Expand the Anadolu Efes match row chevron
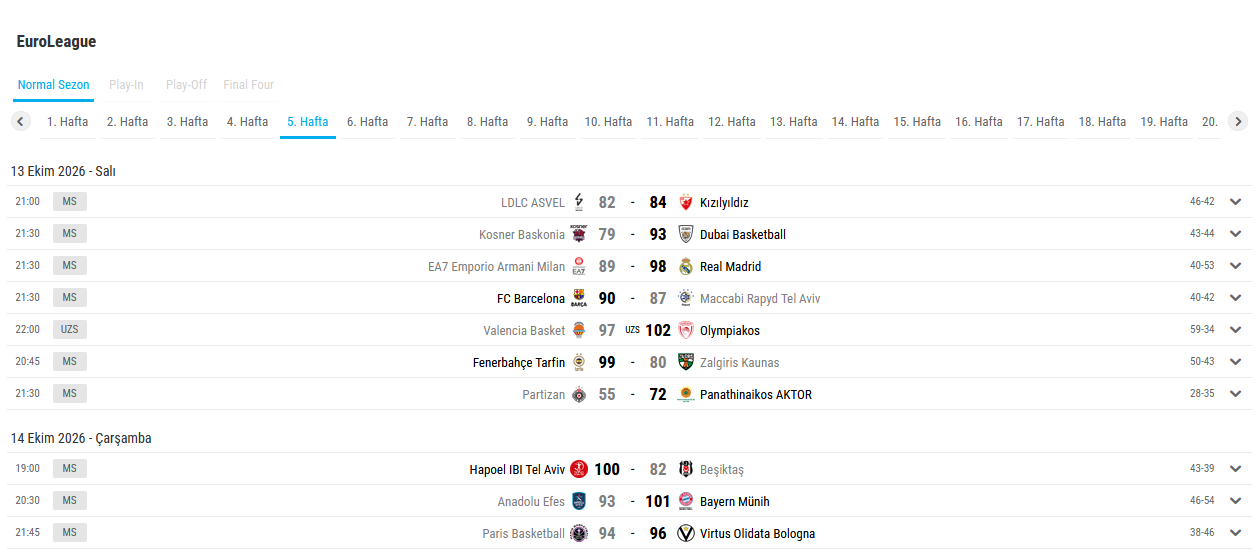This screenshot has height=555, width=1259. coord(1236,501)
